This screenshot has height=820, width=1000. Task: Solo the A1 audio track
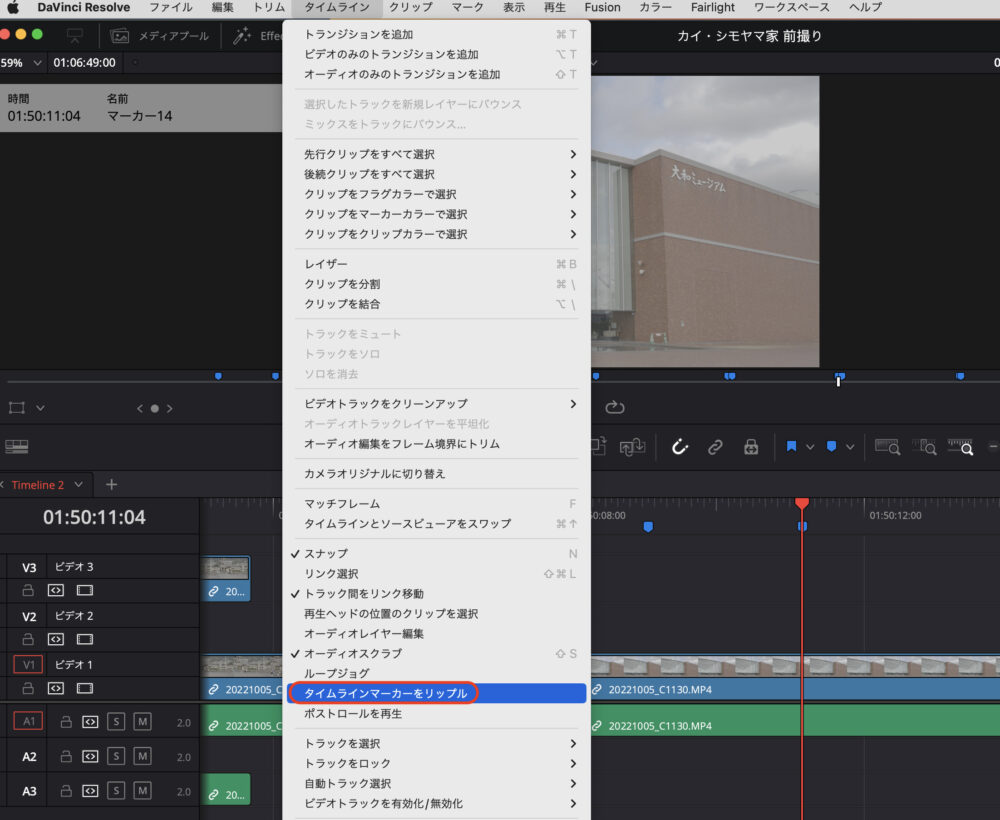[x=116, y=721]
